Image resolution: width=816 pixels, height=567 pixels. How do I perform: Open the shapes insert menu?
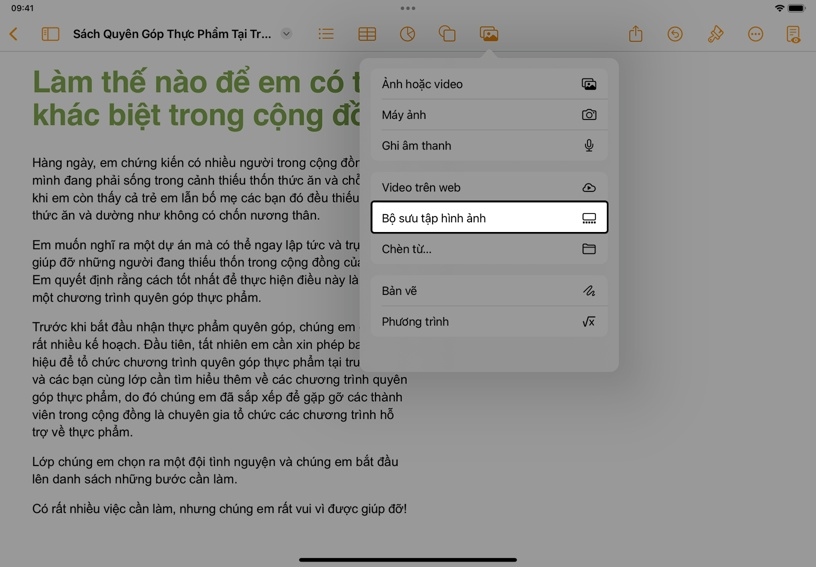447,34
